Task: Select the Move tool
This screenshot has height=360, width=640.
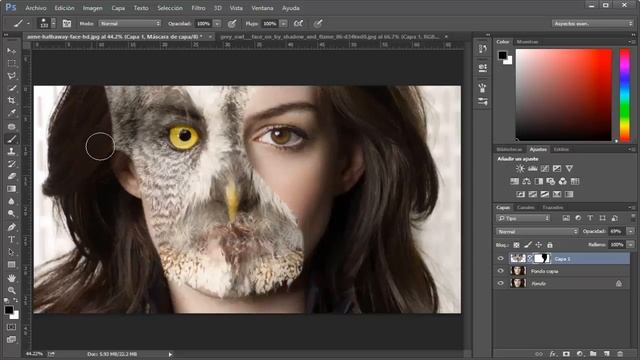Action: pos(11,51)
